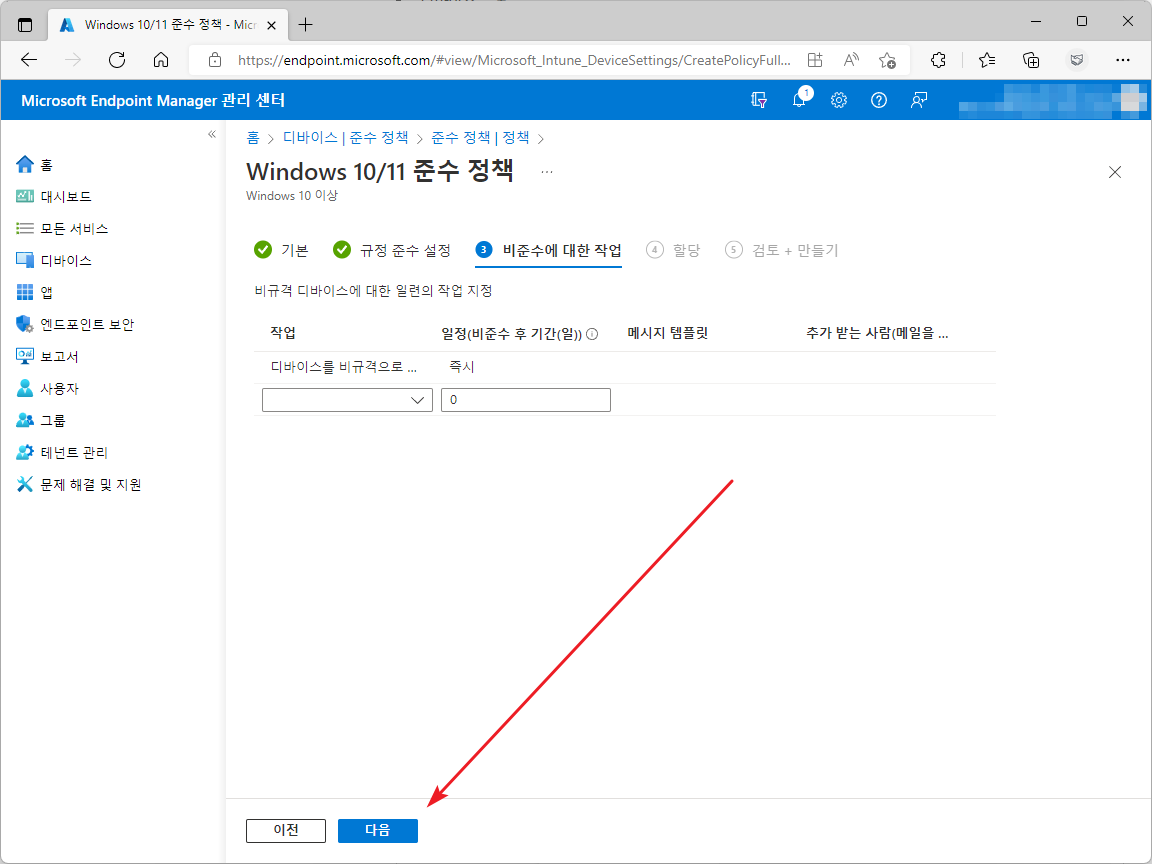Open 디바이스 in the sidebar
Viewport: 1152px width, 864px height.
(x=54, y=261)
